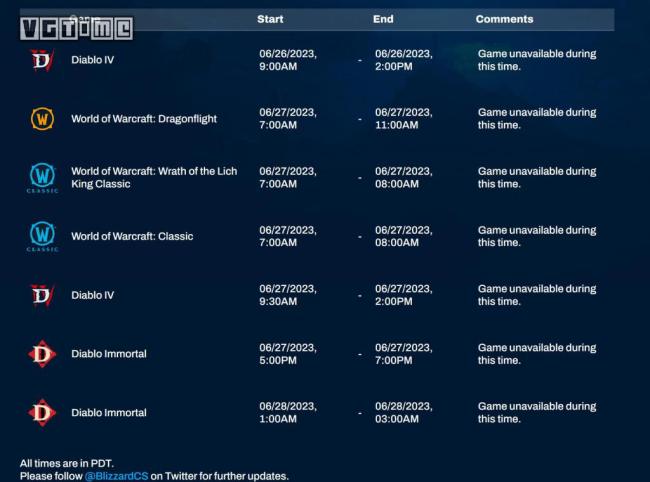Click World of Warcraft: Classic start time 7:00AM

[x=288, y=236]
